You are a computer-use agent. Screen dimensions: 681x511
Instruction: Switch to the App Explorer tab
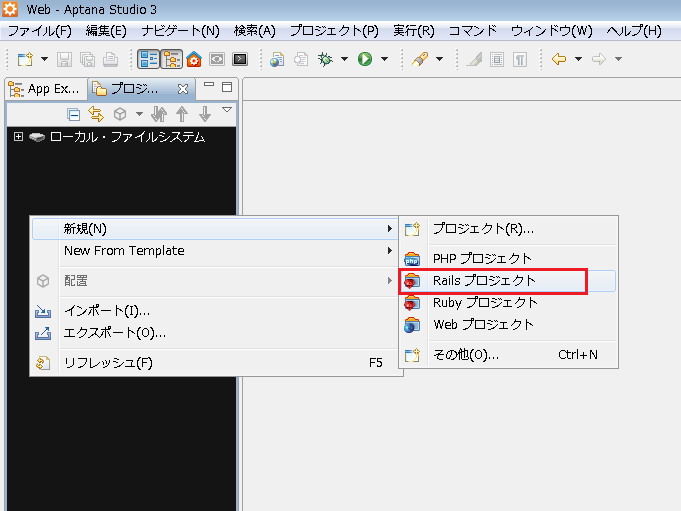point(45,89)
